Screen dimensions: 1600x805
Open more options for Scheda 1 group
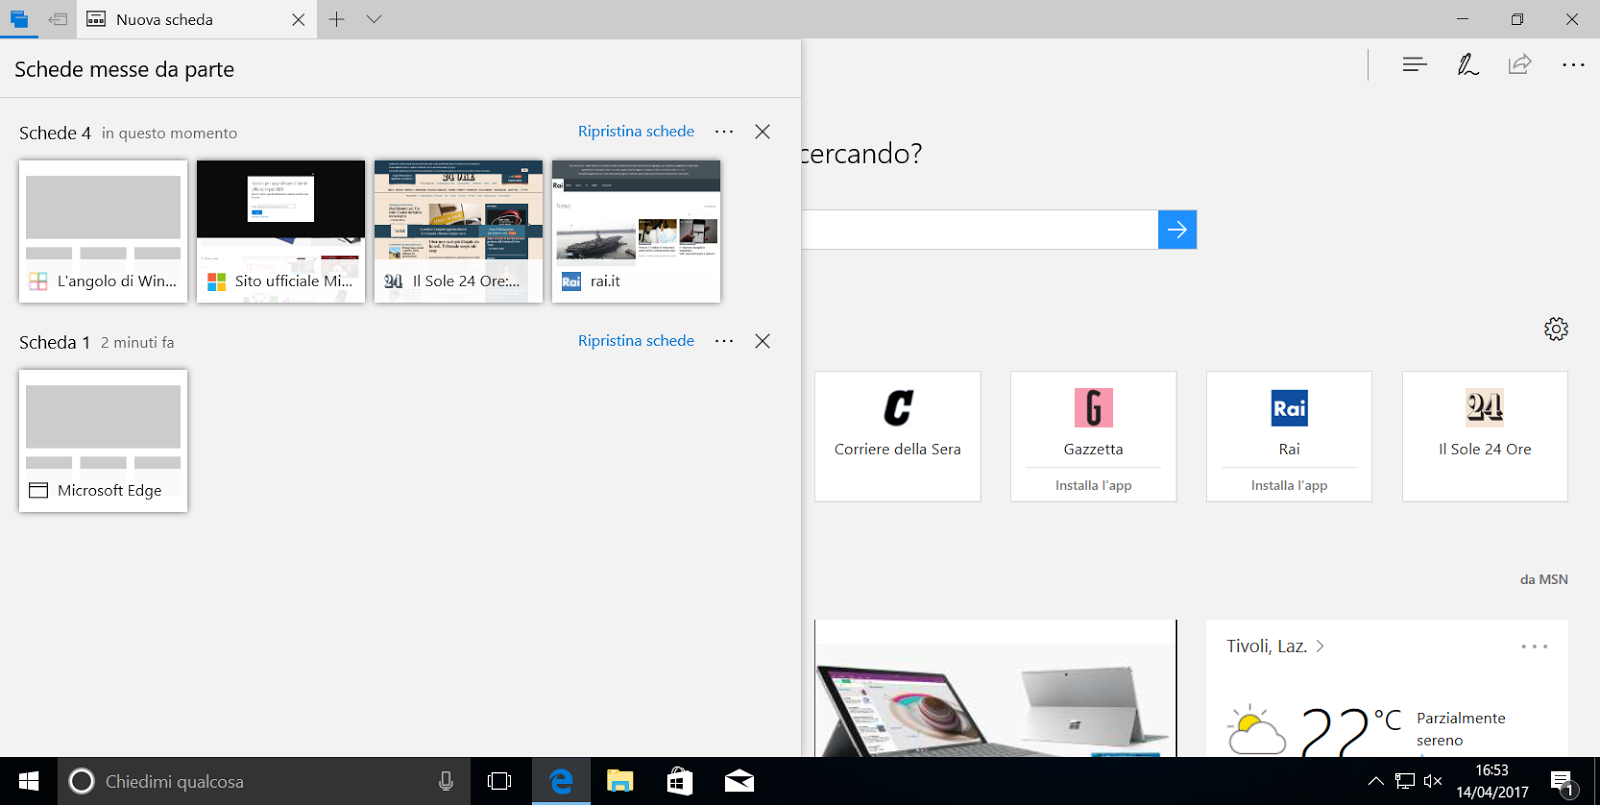(x=724, y=341)
